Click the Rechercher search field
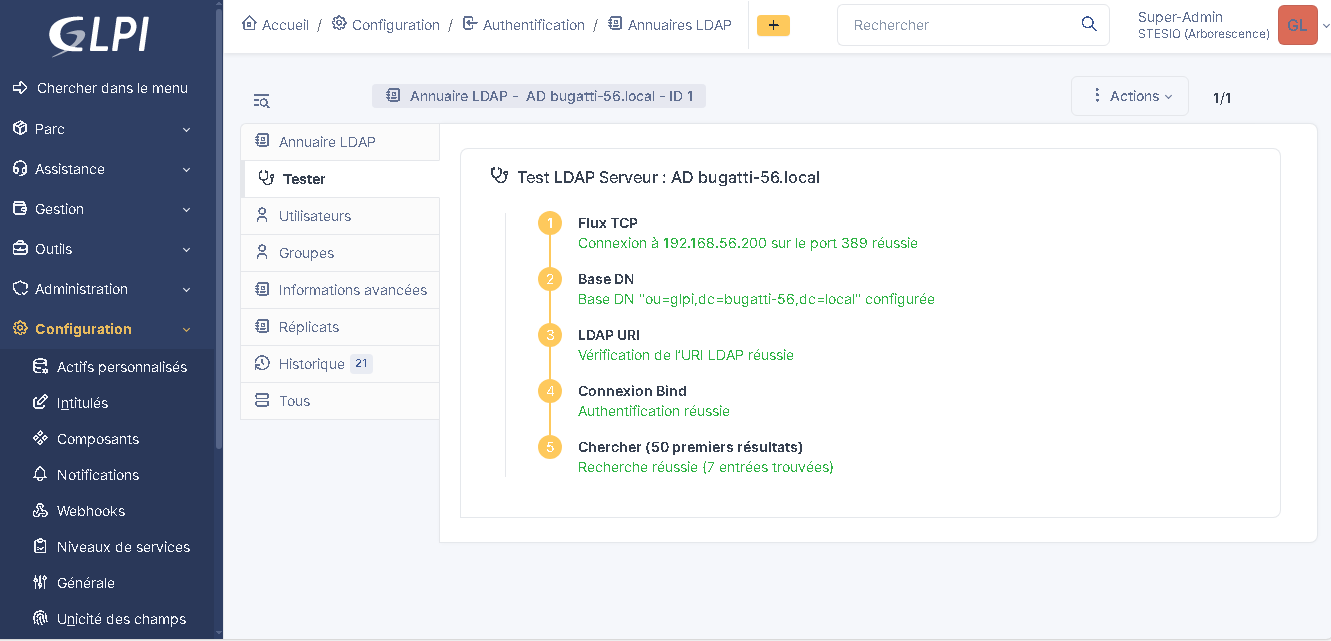The image size is (1331, 641). (x=960, y=25)
